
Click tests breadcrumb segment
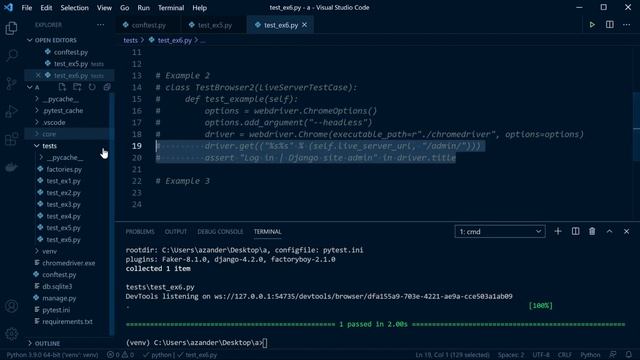coord(130,40)
